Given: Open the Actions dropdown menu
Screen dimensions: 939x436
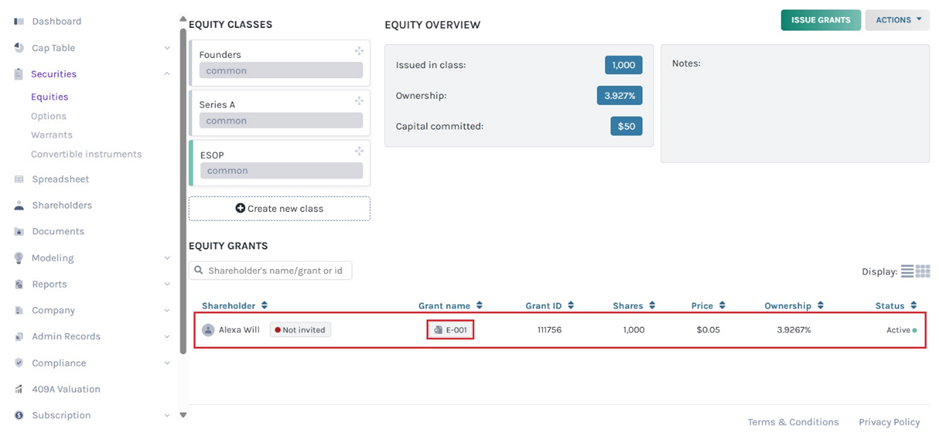Looking at the screenshot, I should pyautogui.click(x=897, y=20).
